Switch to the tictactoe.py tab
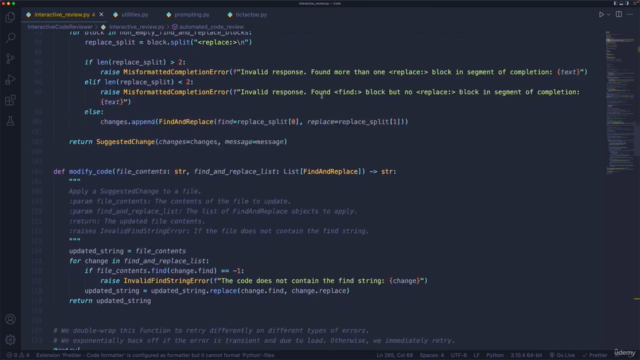 pos(251,15)
